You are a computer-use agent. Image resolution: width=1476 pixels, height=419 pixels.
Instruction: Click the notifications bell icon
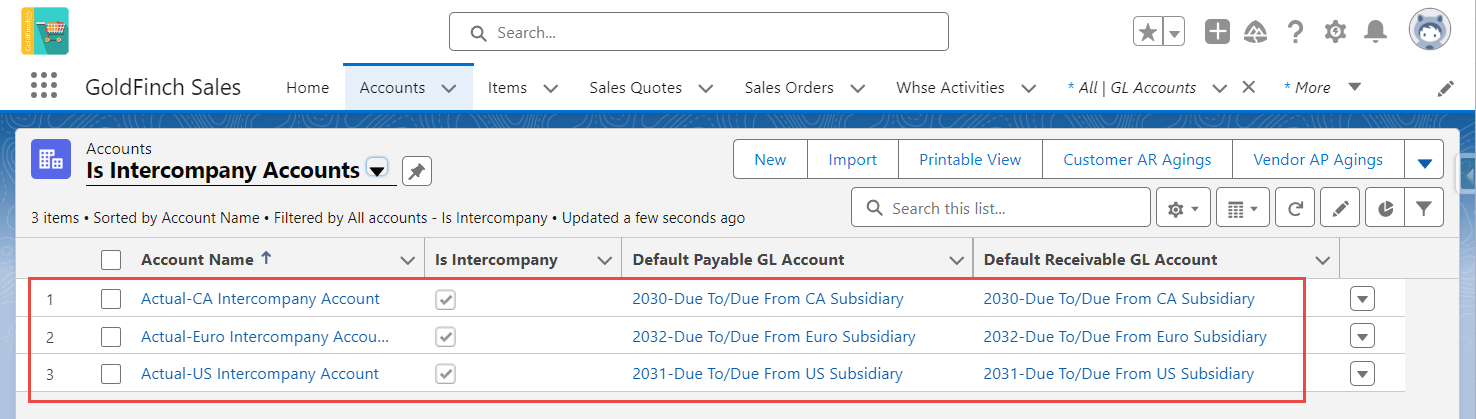[1377, 32]
